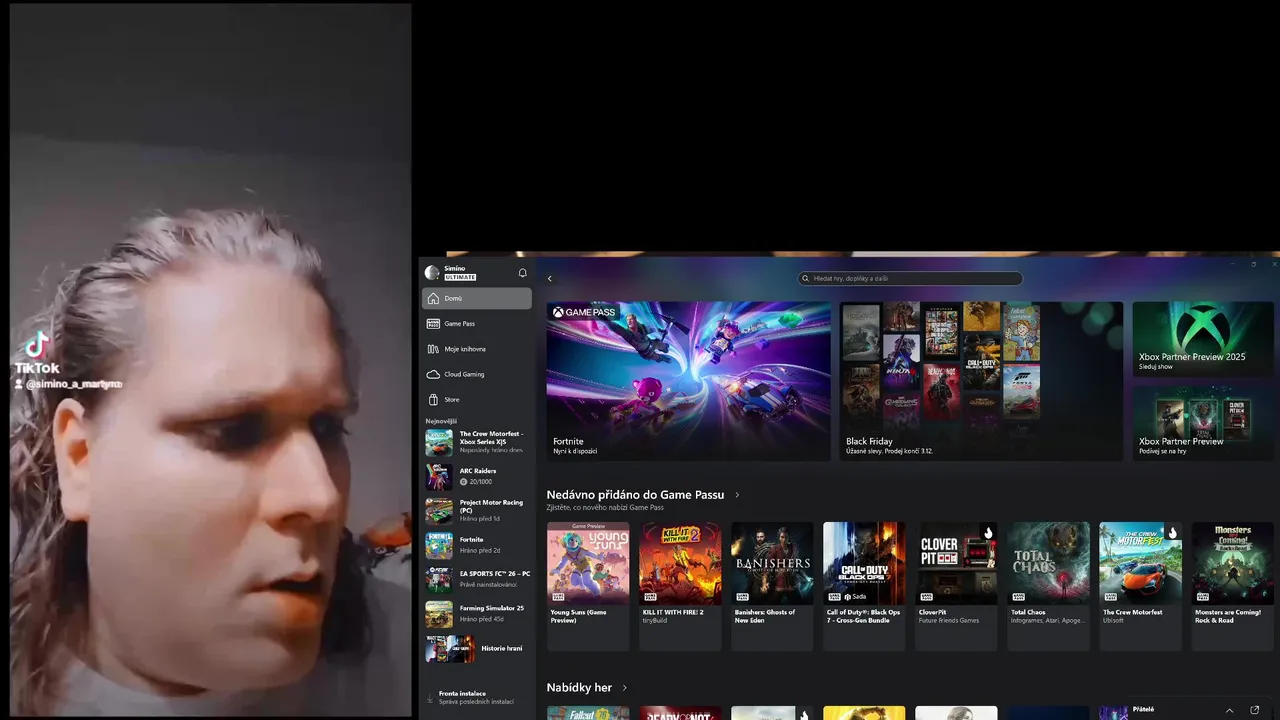Click 'EA SPORTS FC 26 – PC' title
Screen dimensions: 1280x720
click(x=495, y=574)
